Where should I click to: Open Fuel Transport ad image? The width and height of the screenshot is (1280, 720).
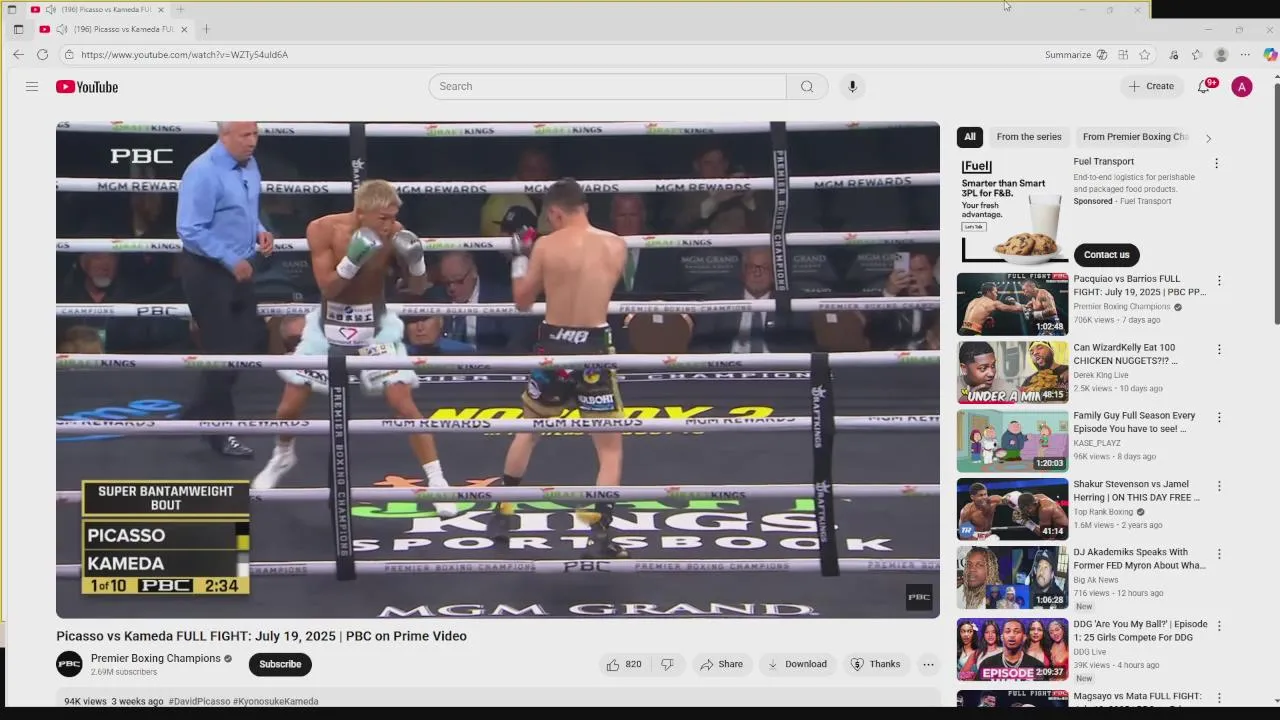pos(1012,210)
